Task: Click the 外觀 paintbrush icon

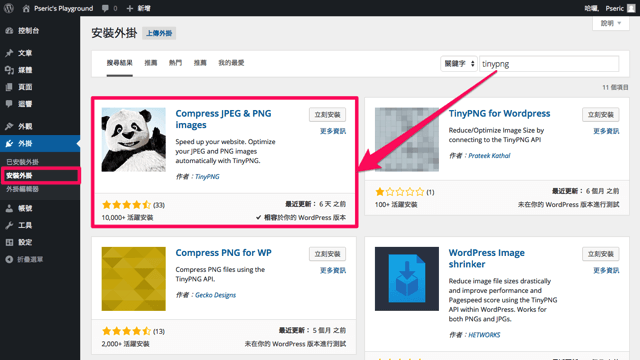Action: coord(9,127)
